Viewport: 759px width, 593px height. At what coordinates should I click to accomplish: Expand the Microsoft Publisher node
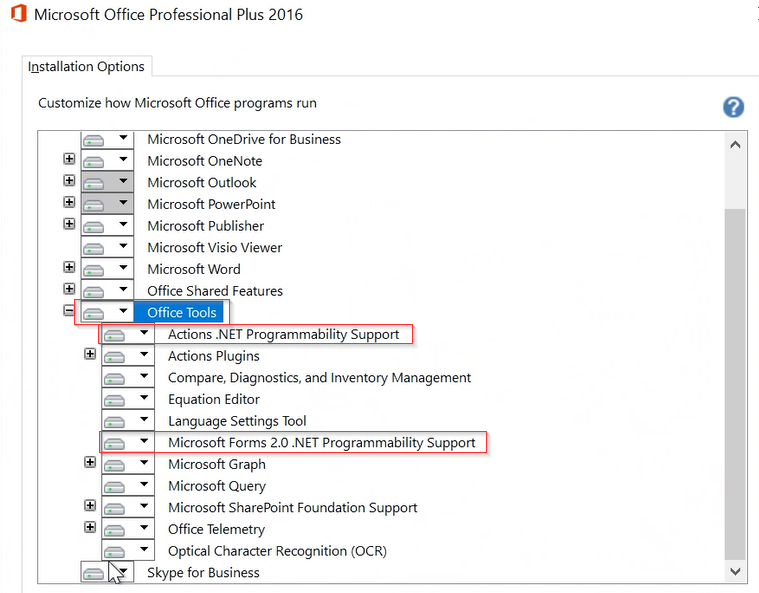pyautogui.click(x=69, y=224)
